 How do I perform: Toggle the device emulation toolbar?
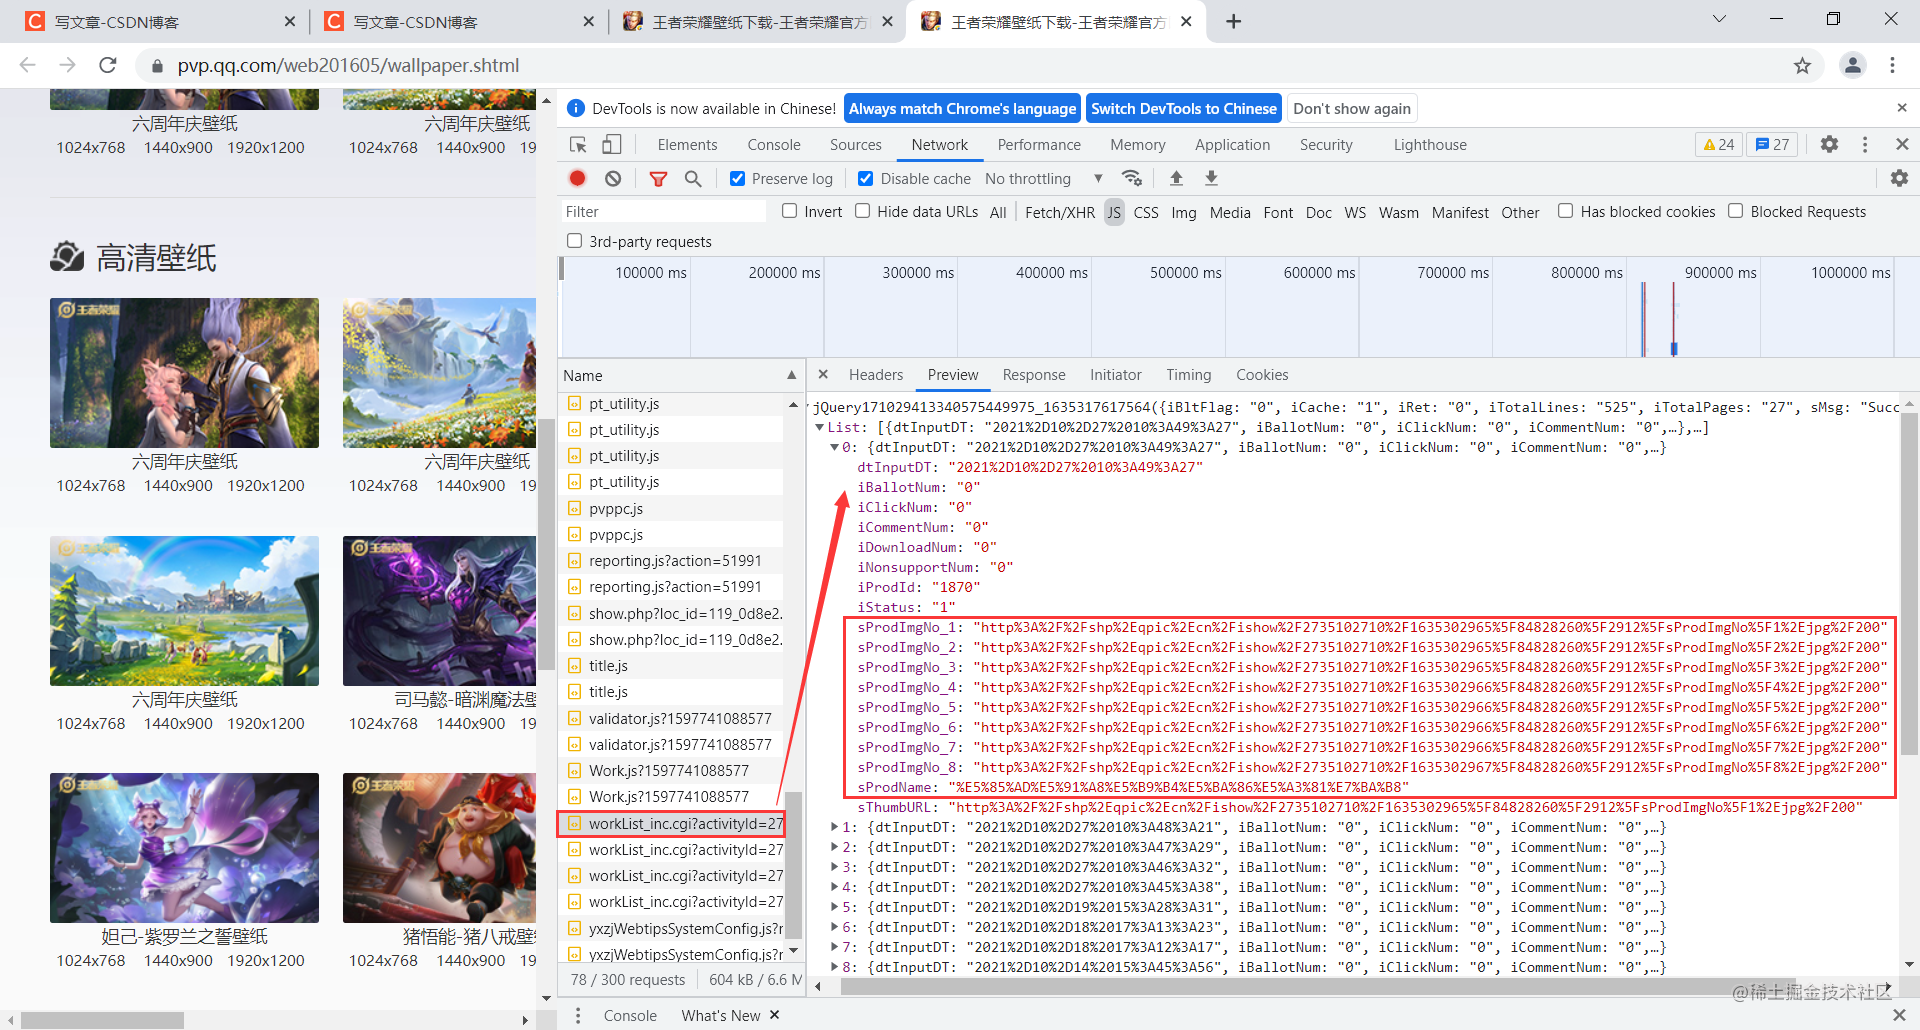612,144
